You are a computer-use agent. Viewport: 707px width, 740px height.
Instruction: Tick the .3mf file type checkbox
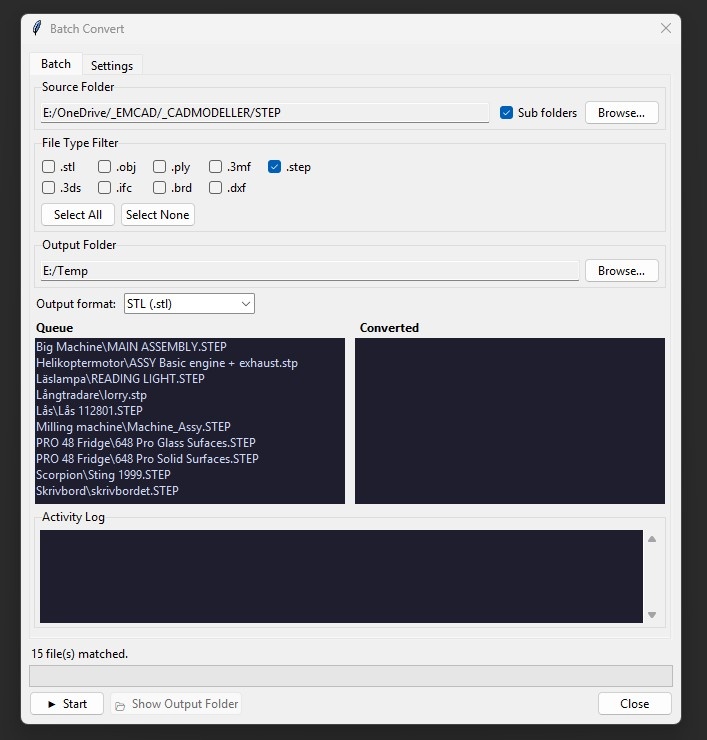coord(216,167)
